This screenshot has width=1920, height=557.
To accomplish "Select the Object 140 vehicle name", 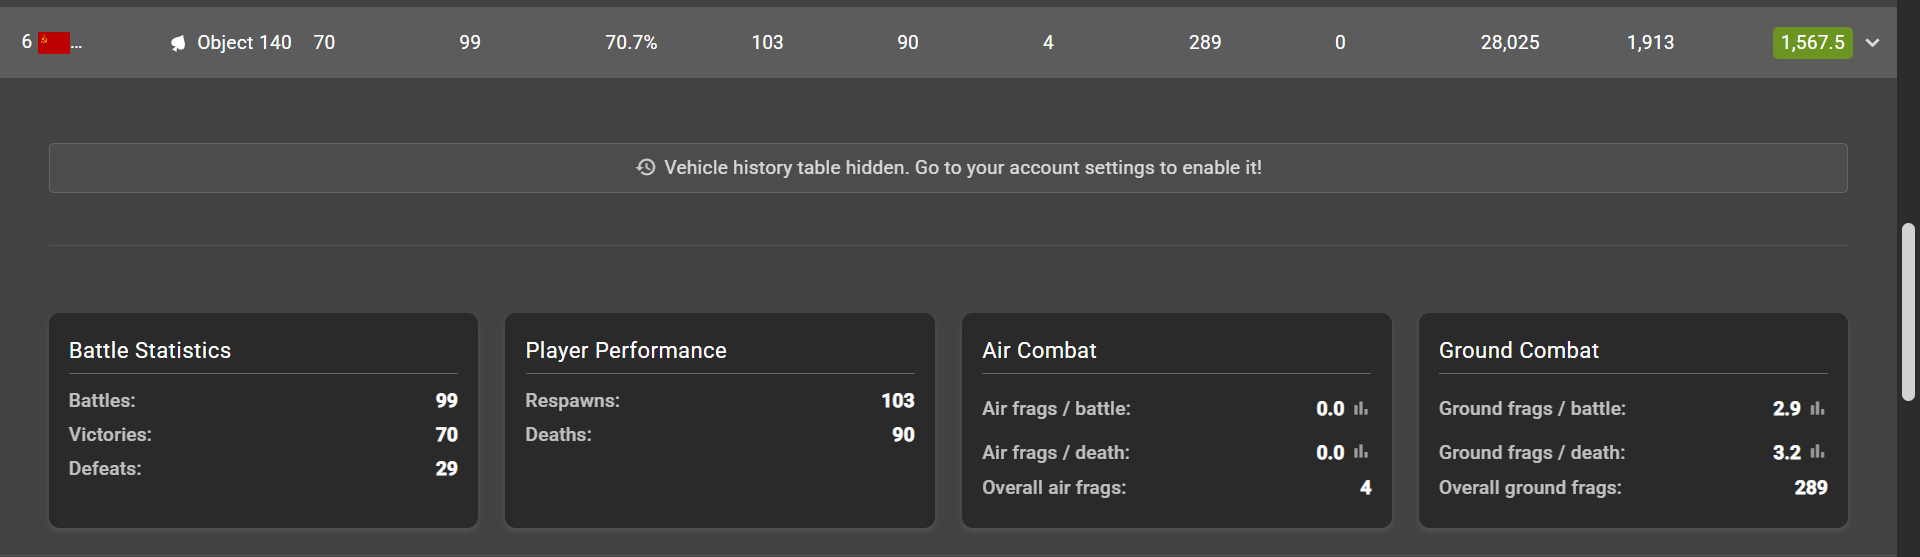I will click(x=244, y=42).
